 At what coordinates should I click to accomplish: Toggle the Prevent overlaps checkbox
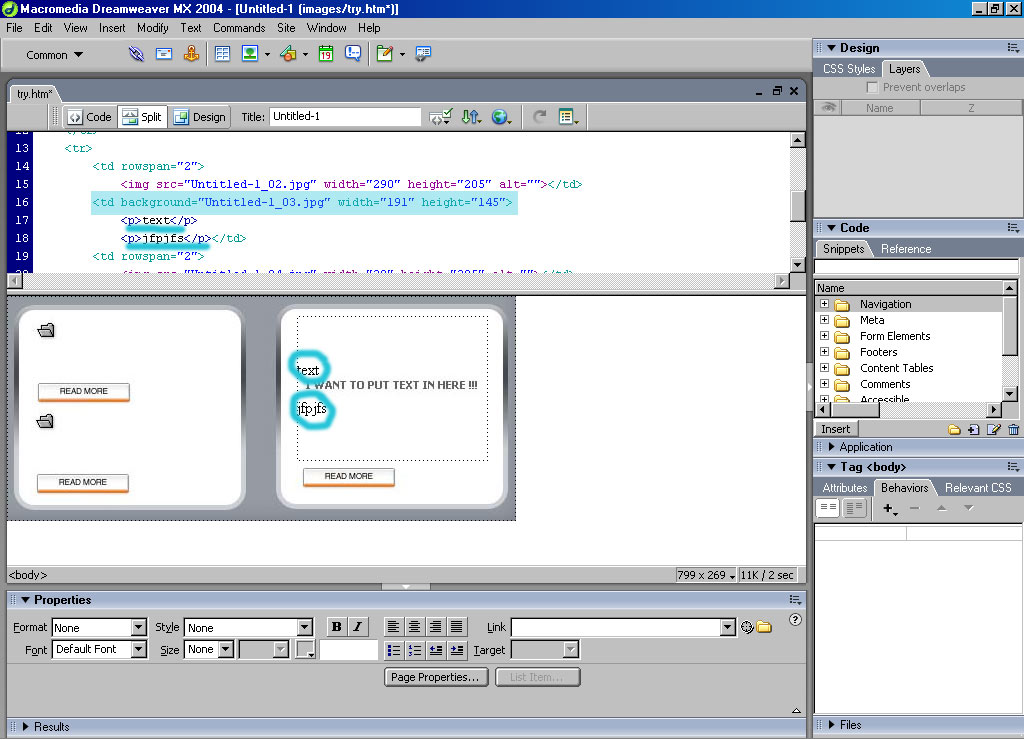872,87
